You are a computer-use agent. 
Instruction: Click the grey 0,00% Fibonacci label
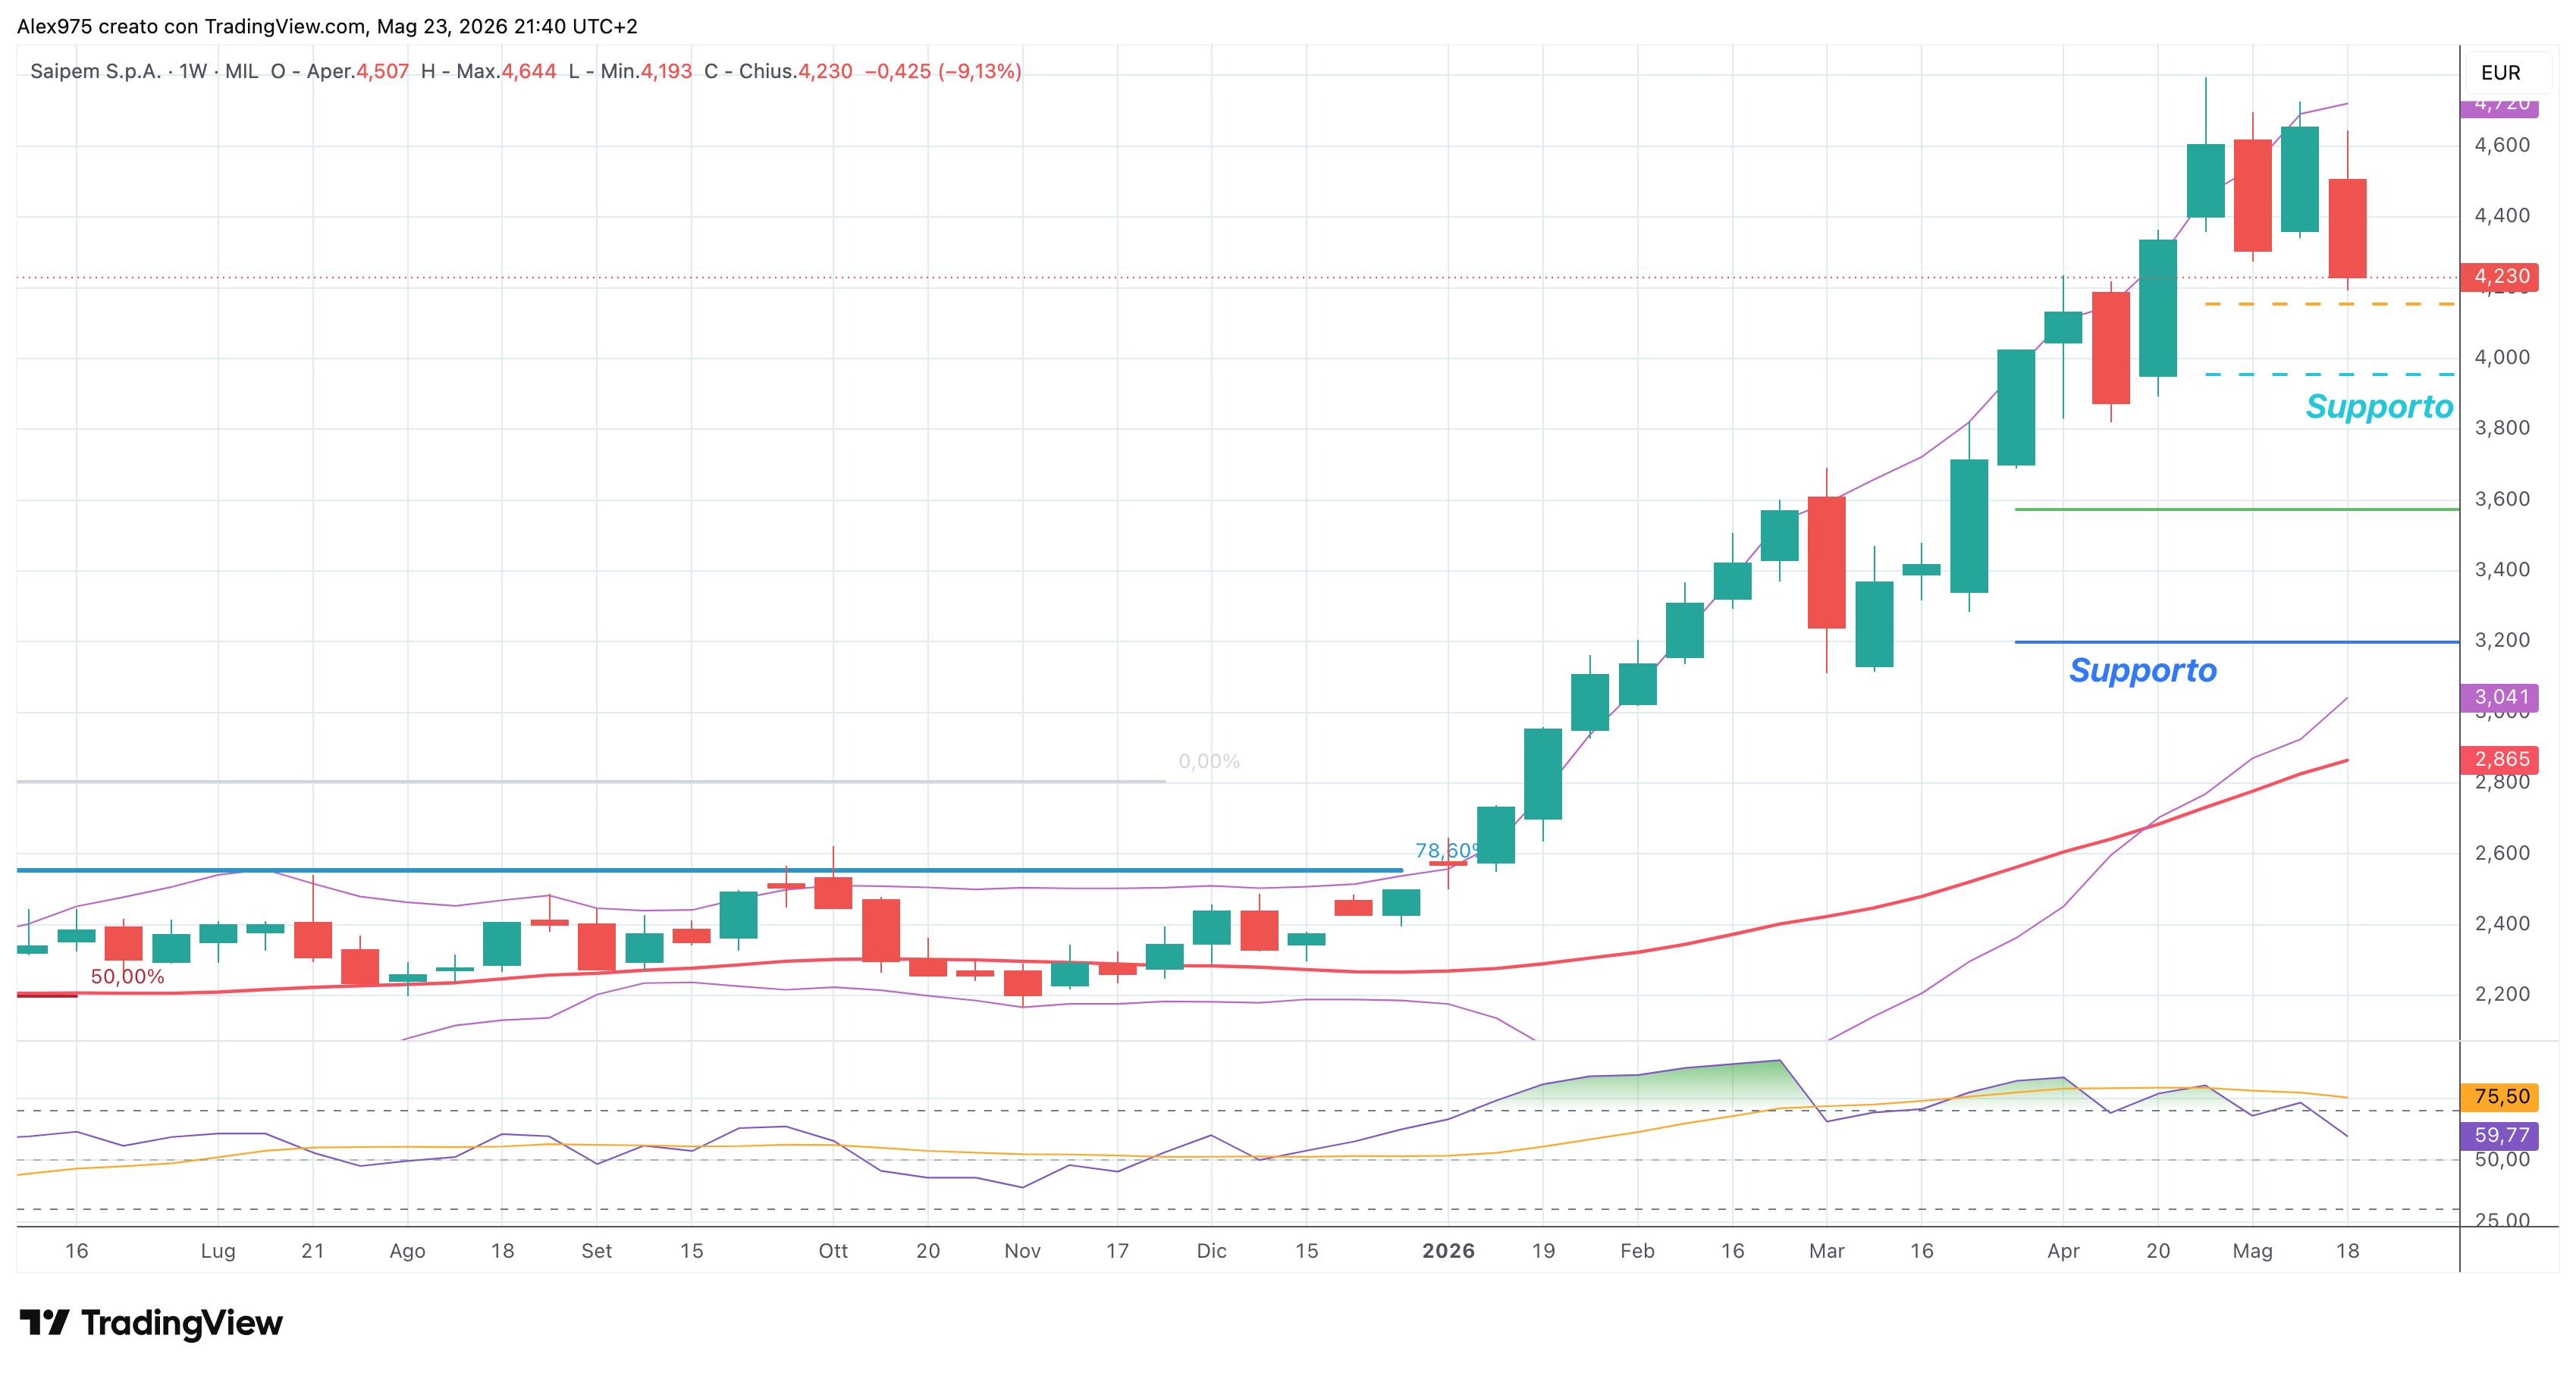1209,761
